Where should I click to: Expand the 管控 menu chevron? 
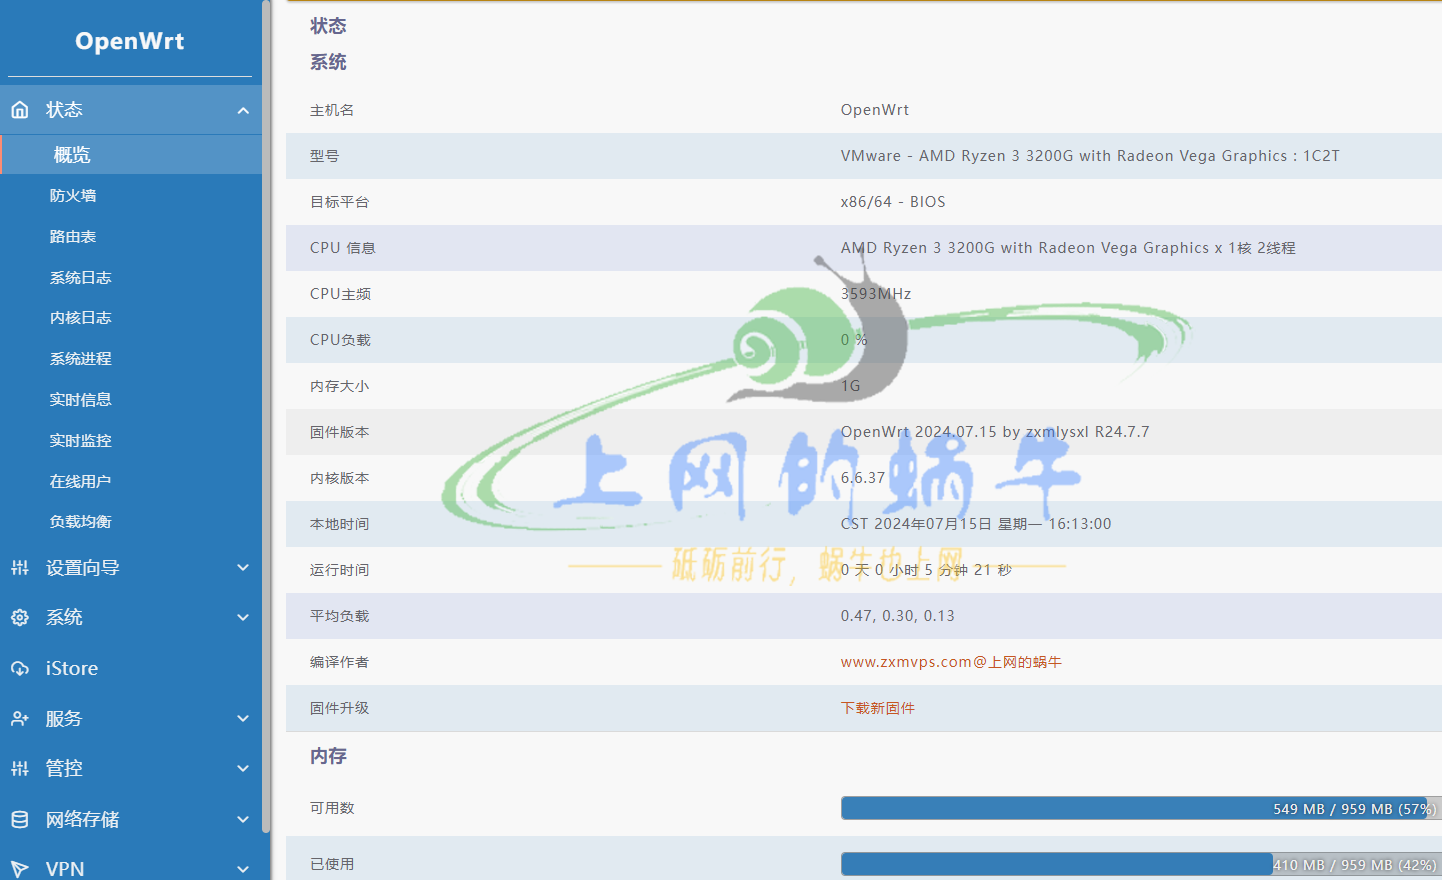[243, 769]
